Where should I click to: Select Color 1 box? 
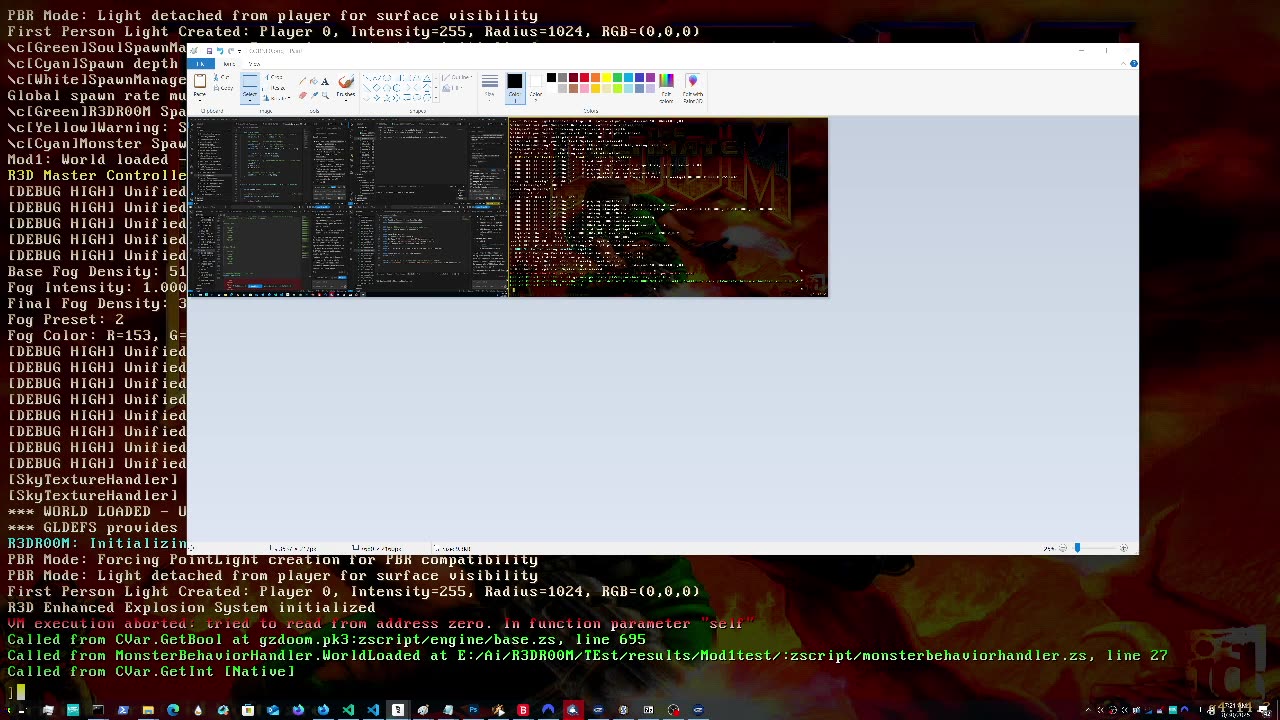pos(515,88)
